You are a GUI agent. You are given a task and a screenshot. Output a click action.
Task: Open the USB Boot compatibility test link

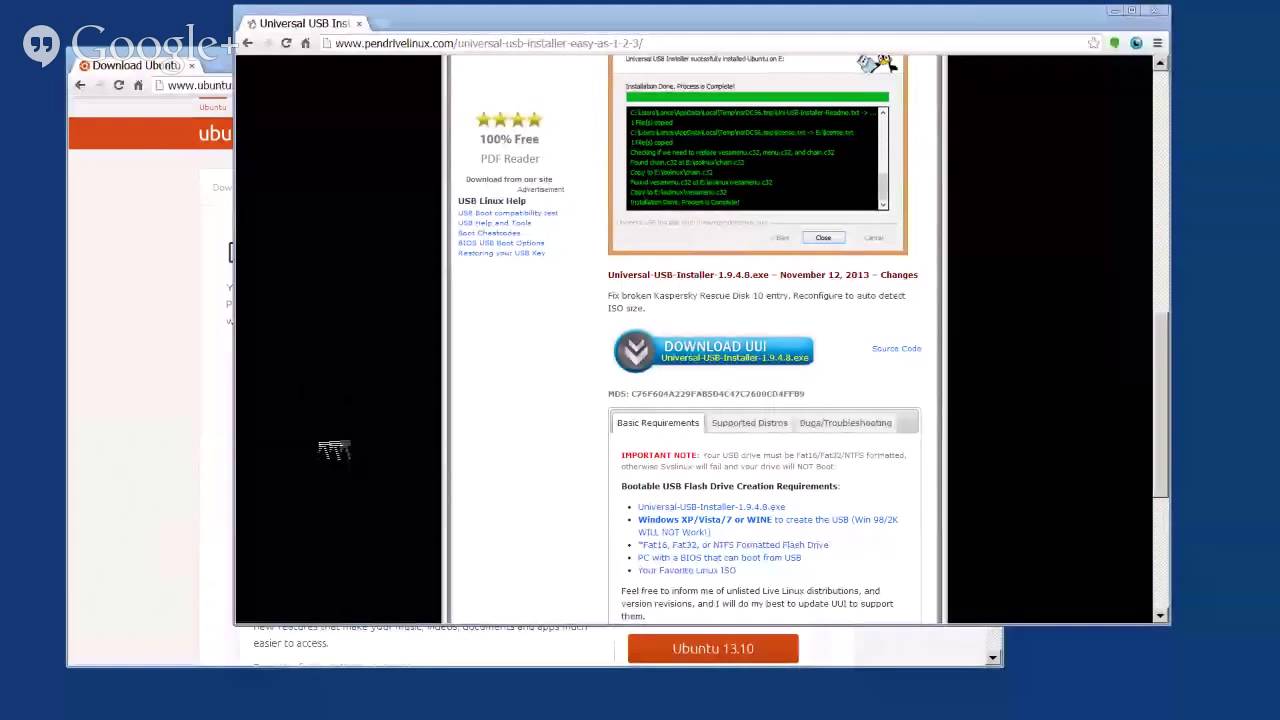pos(508,213)
